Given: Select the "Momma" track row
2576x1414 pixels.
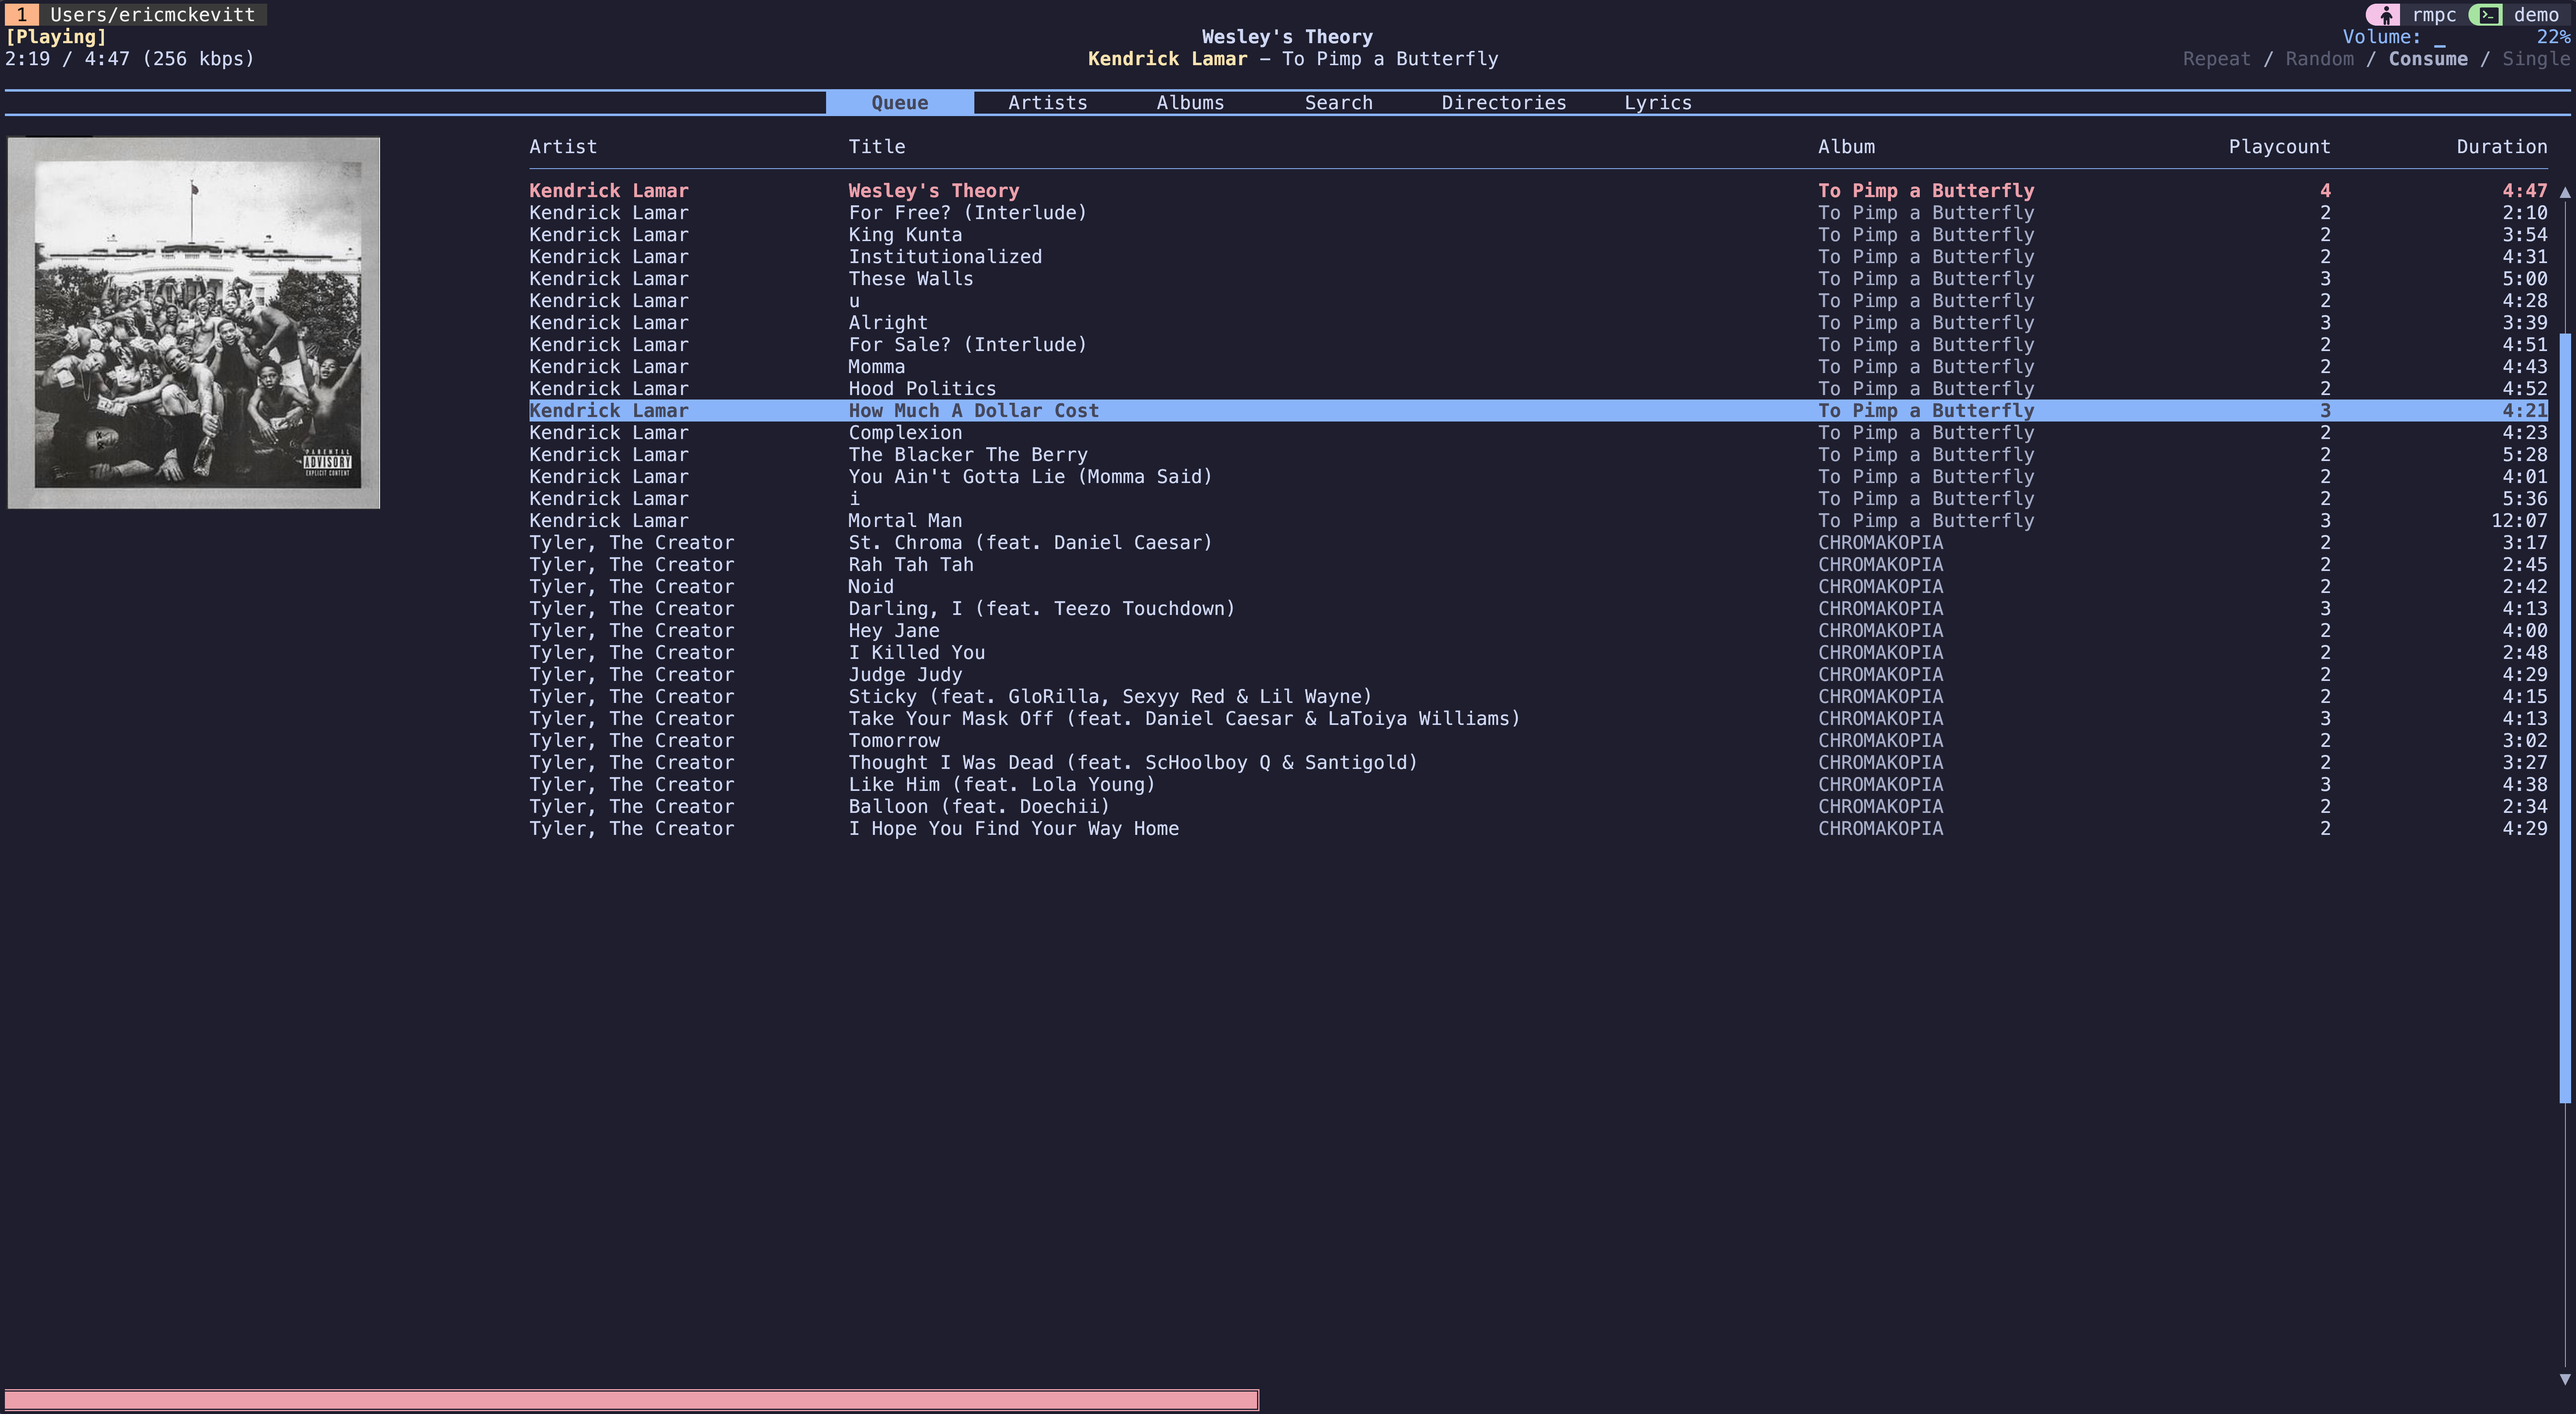Looking at the screenshot, I should pyautogui.click(x=1538, y=367).
